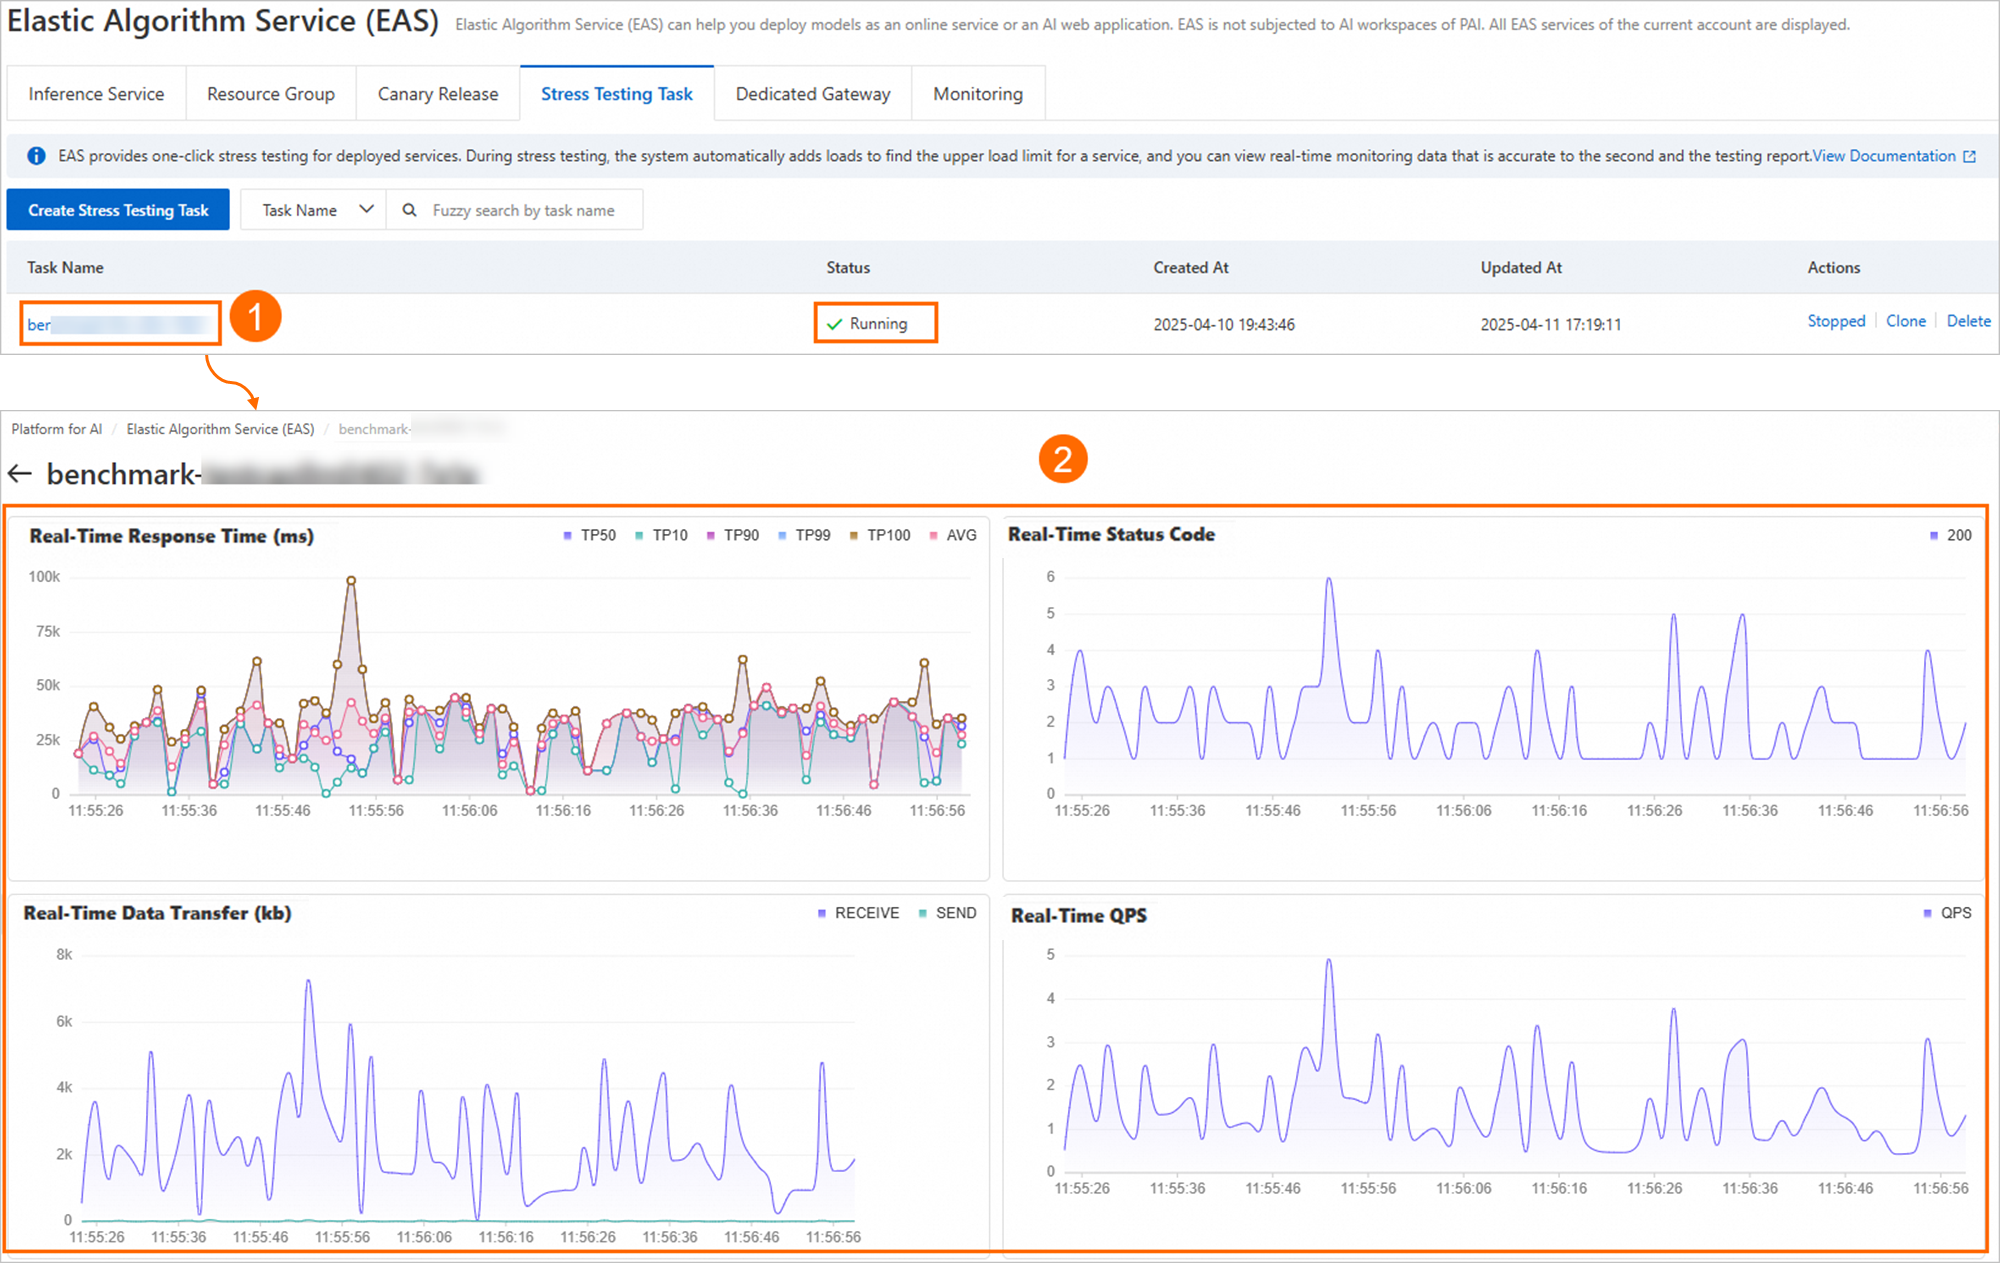Switch to the Inference Service tab

click(96, 94)
